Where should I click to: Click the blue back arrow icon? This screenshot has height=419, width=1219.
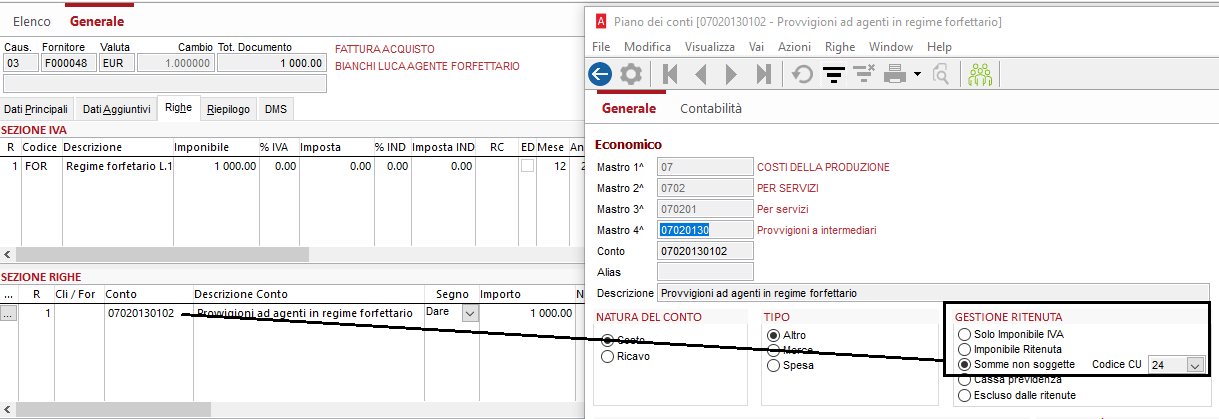pos(600,73)
